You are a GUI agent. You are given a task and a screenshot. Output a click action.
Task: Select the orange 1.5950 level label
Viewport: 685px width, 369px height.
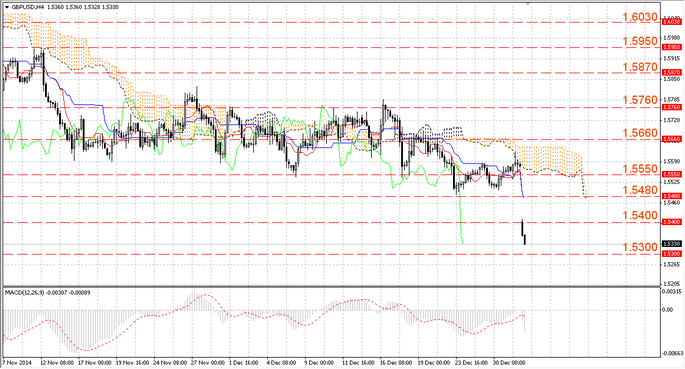pos(640,41)
